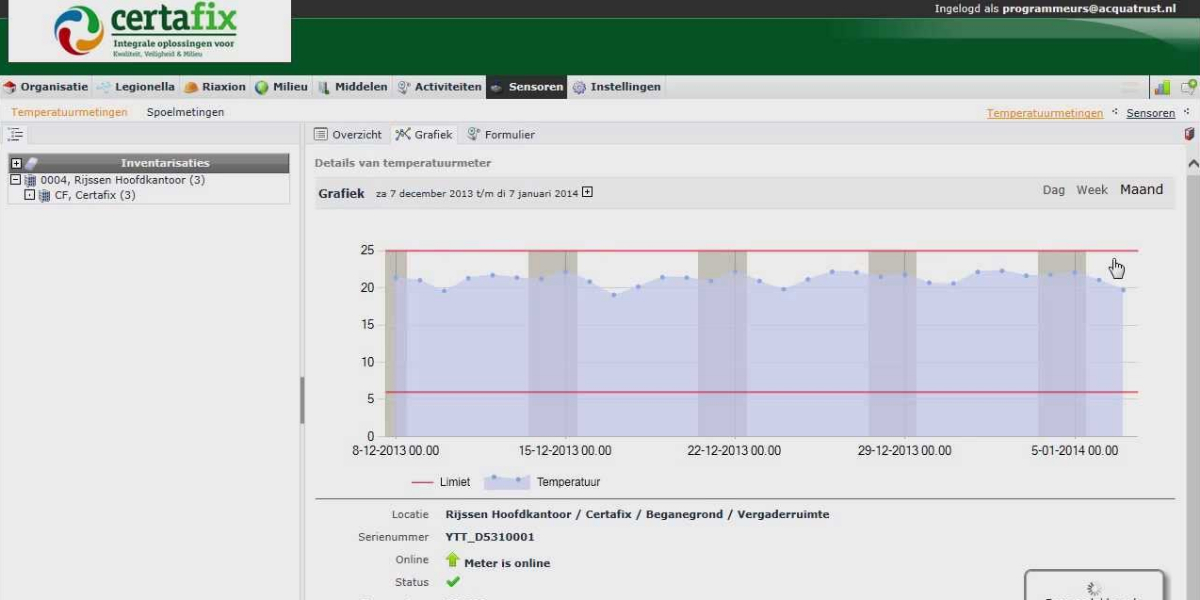1200x600 pixels.
Task: Open the red help book icon
Action: coord(1189,134)
